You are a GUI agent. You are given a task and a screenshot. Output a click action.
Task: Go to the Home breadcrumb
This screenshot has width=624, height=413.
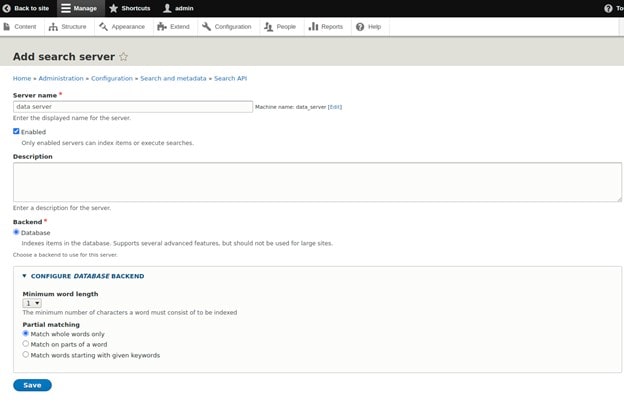click(22, 78)
